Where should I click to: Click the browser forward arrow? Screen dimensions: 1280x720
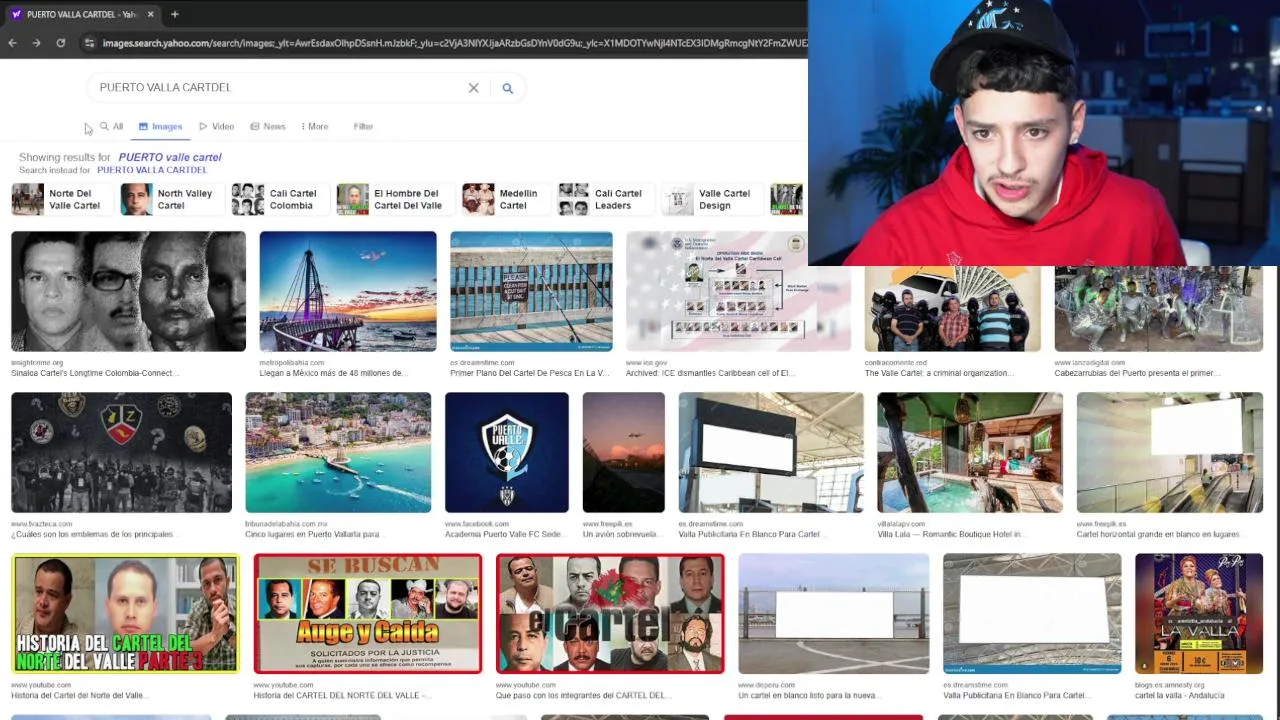36,43
